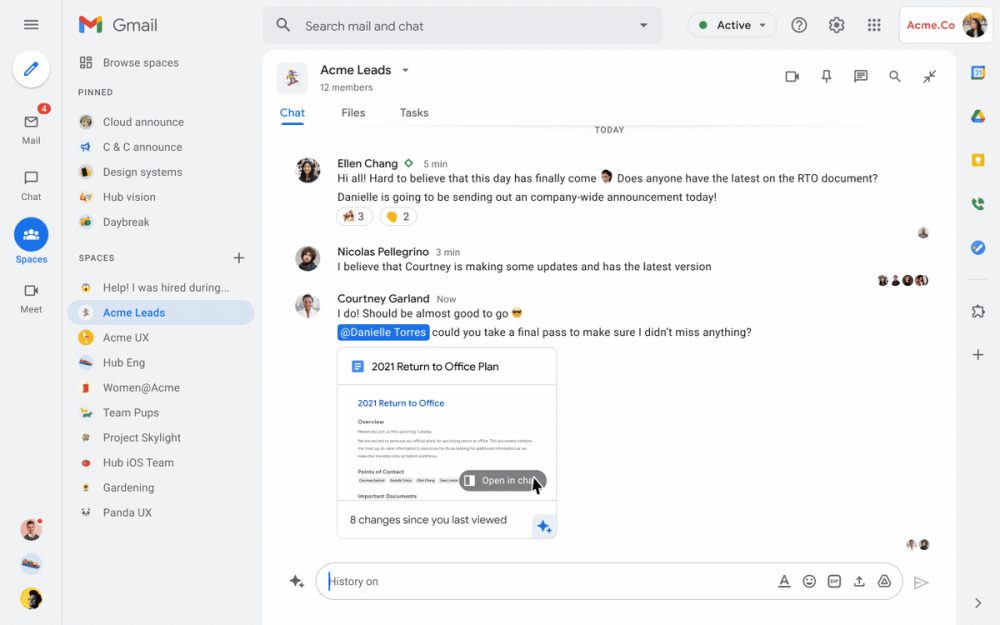Create a new space with the plus button

point(239,257)
